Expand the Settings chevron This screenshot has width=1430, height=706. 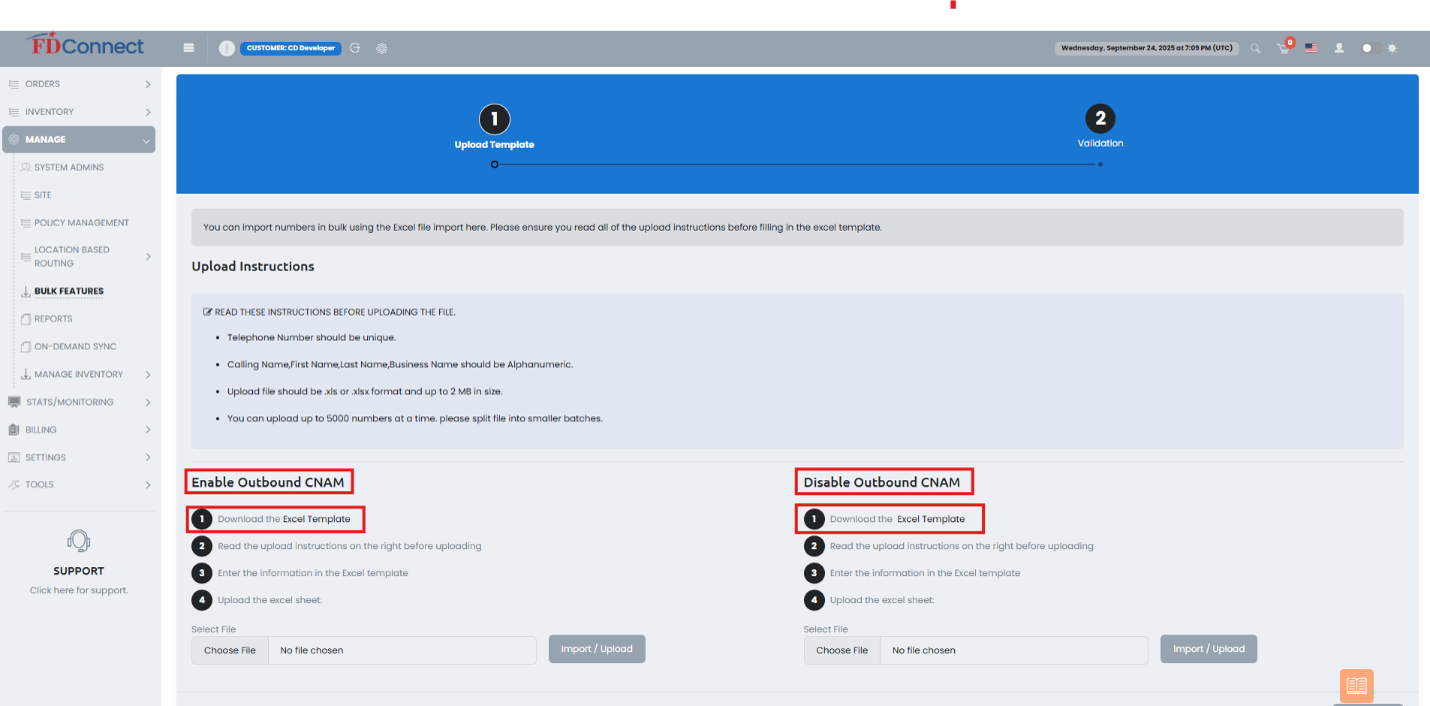pyautogui.click(x=148, y=457)
